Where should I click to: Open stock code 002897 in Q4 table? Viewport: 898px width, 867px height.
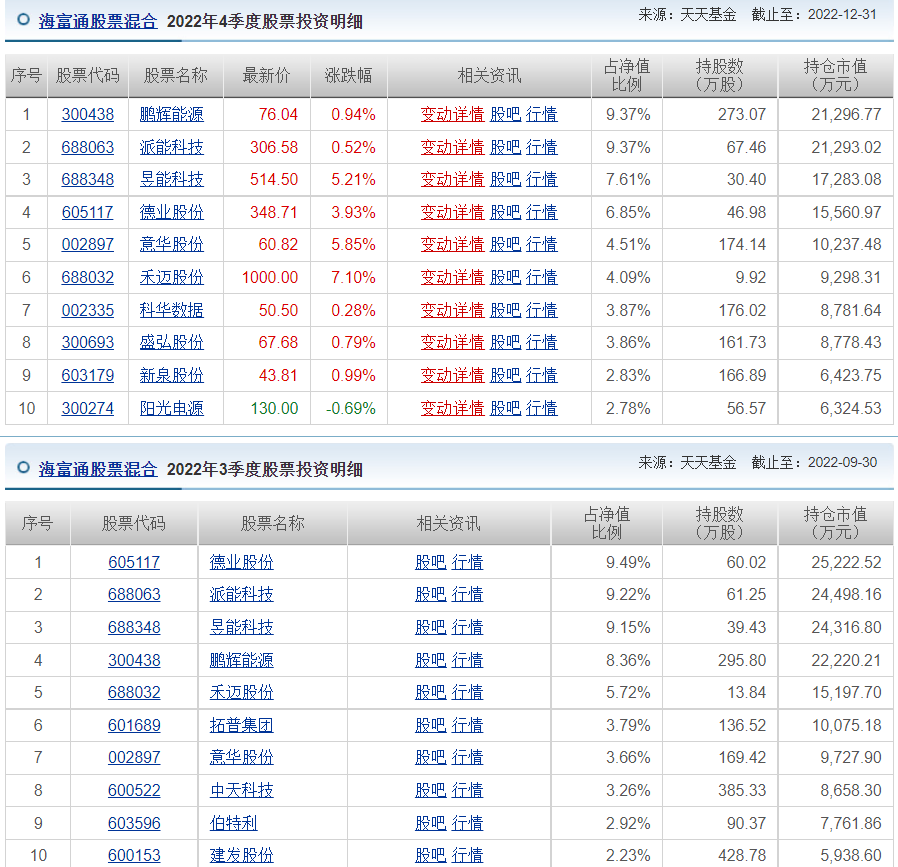[88, 245]
